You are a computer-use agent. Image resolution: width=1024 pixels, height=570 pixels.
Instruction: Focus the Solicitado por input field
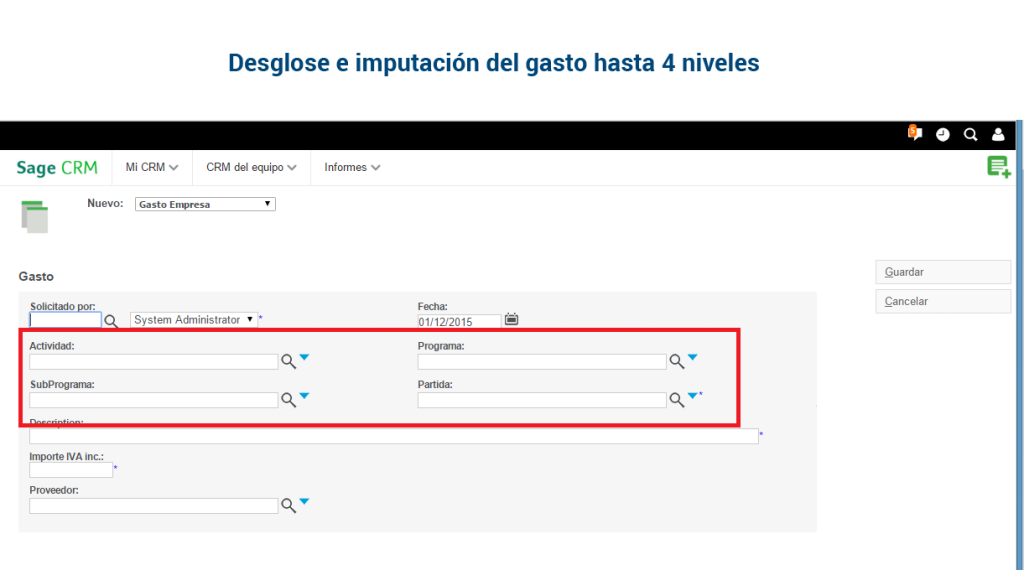[x=65, y=320]
